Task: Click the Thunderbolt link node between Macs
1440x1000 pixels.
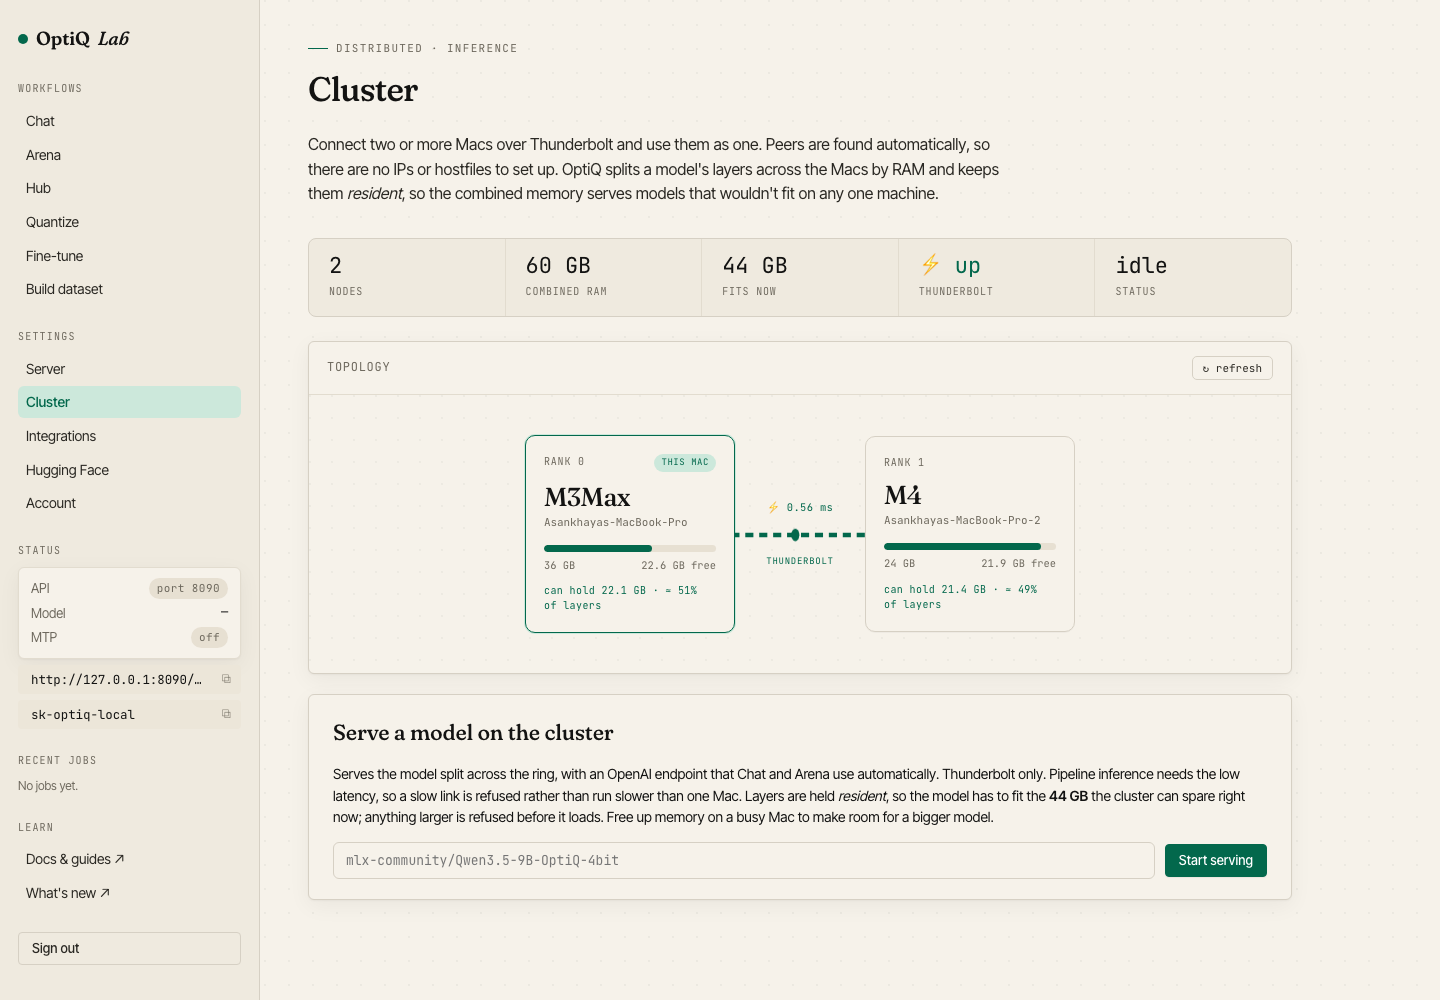Action: (x=794, y=535)
